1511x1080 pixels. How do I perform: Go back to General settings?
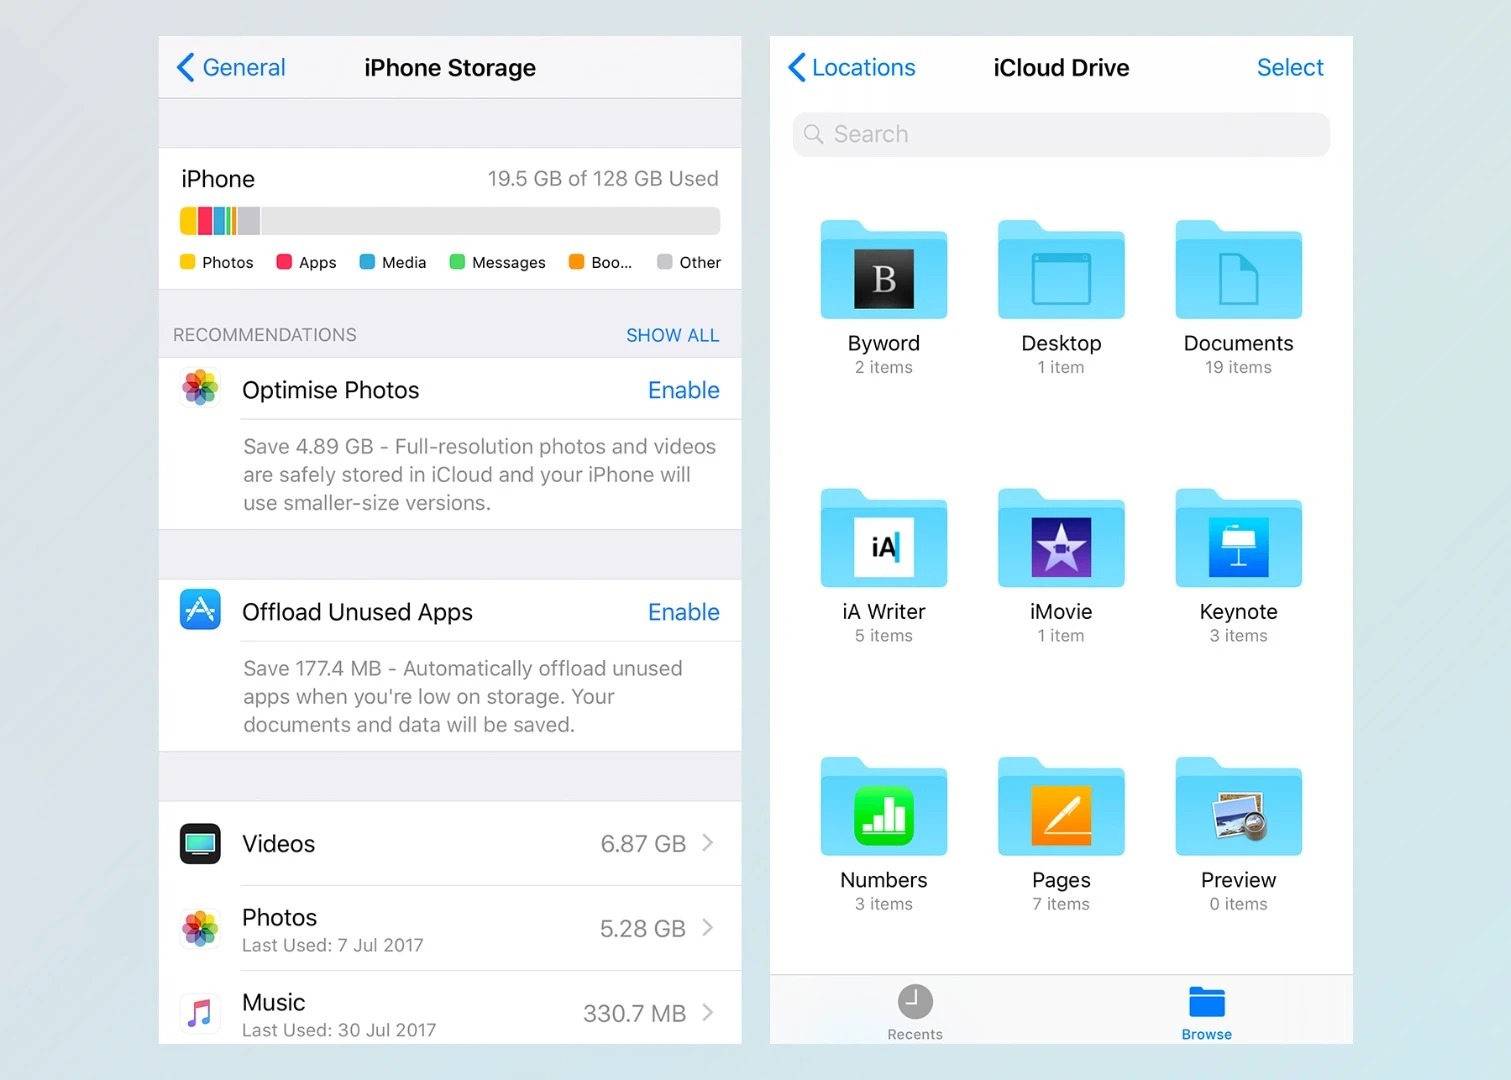(x=231, y=68)
